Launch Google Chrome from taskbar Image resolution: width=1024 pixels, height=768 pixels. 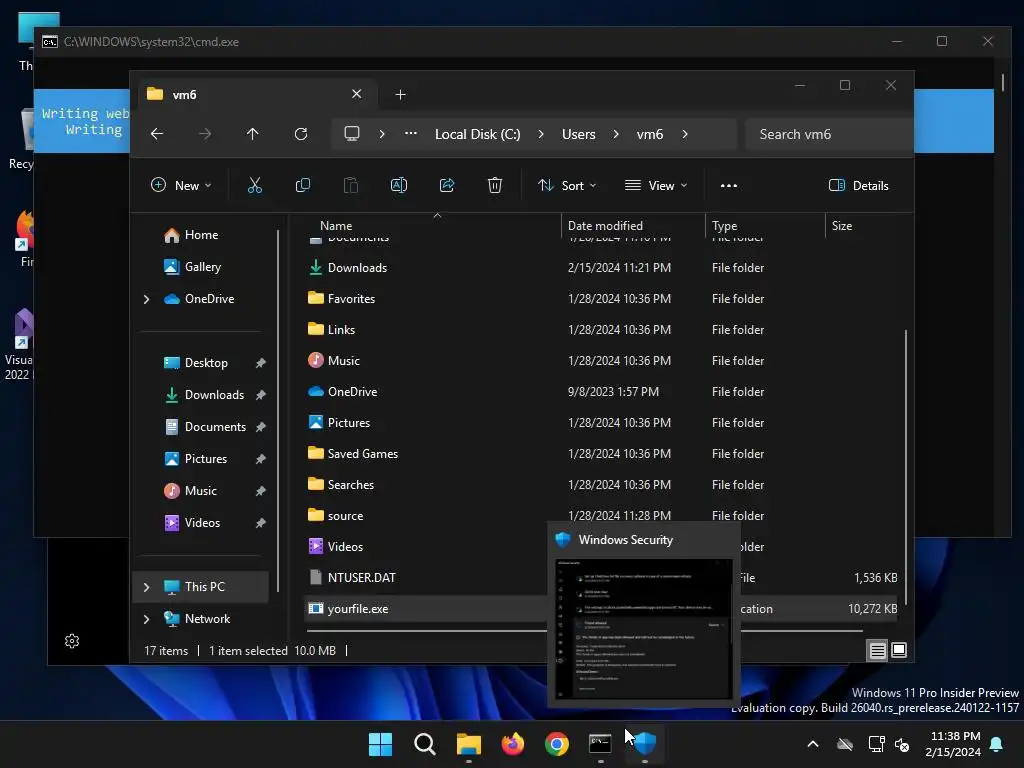click(556, 744)
